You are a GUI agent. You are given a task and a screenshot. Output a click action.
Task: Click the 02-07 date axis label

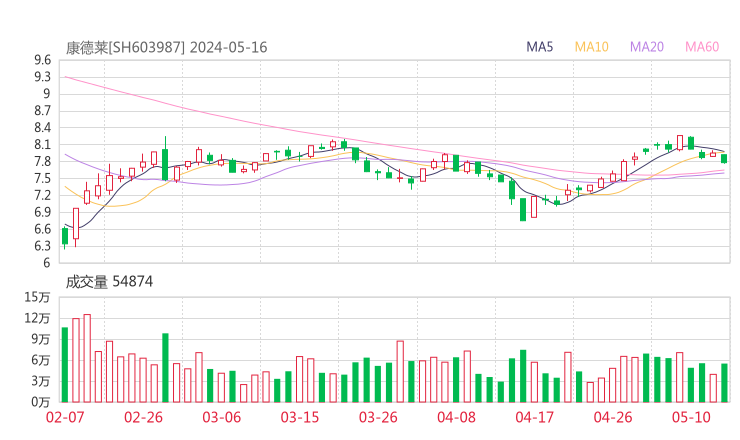pos(65,417)
